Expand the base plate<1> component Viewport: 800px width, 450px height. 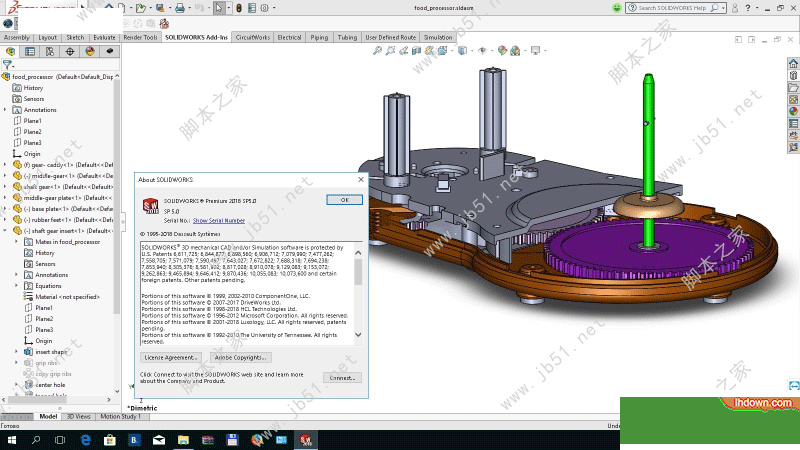point(5,209)
